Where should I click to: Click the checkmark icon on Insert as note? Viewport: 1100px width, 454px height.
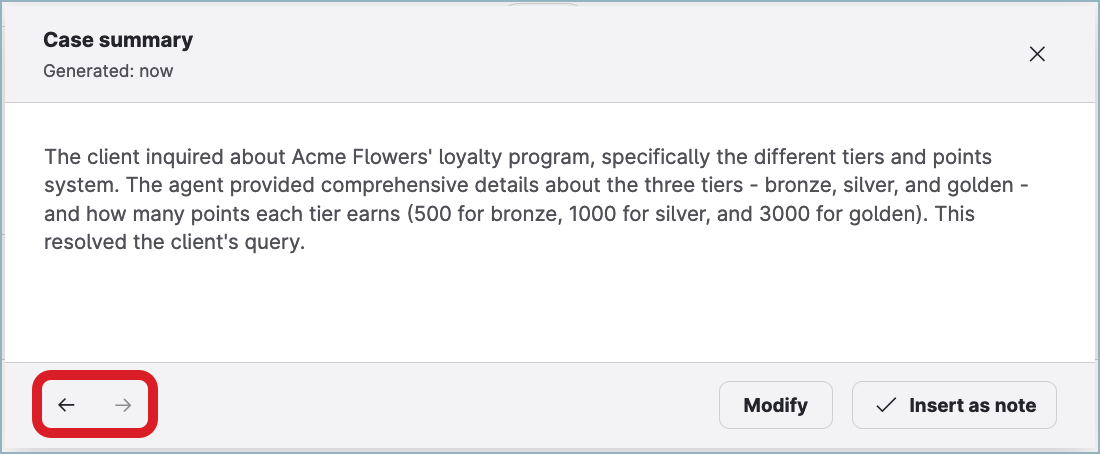(x=885, y=405)
